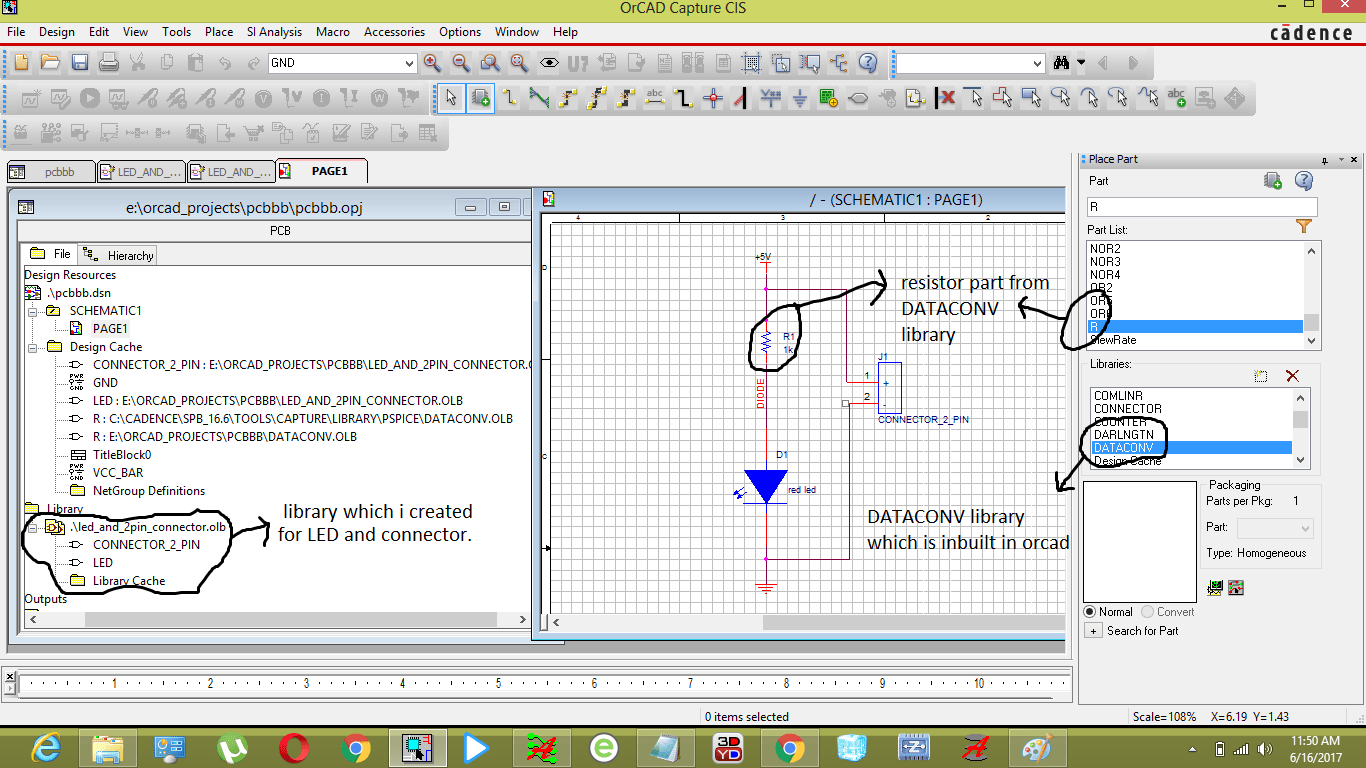Select the Place Junction tool
Viewport: 1366px width, 768px height.
tap(713, 99)
